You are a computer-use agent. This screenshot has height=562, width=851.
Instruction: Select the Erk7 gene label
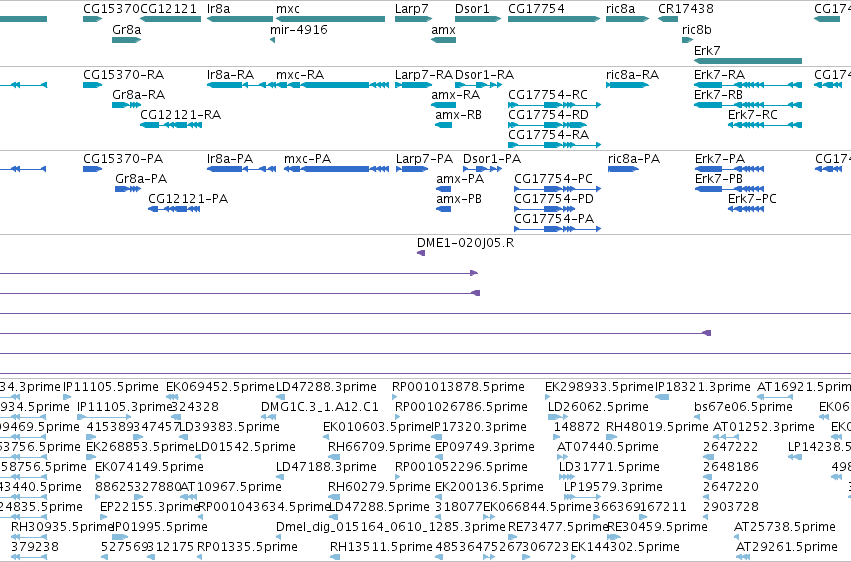pos(707,50)
